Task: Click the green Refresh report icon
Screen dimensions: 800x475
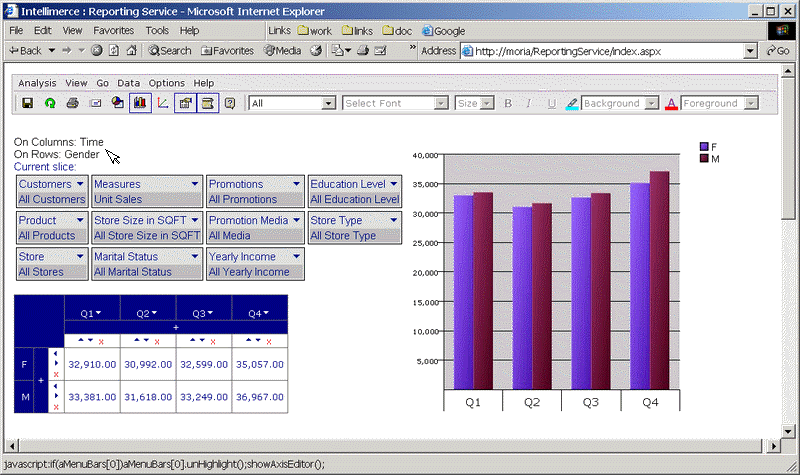Action: [50, 104]
